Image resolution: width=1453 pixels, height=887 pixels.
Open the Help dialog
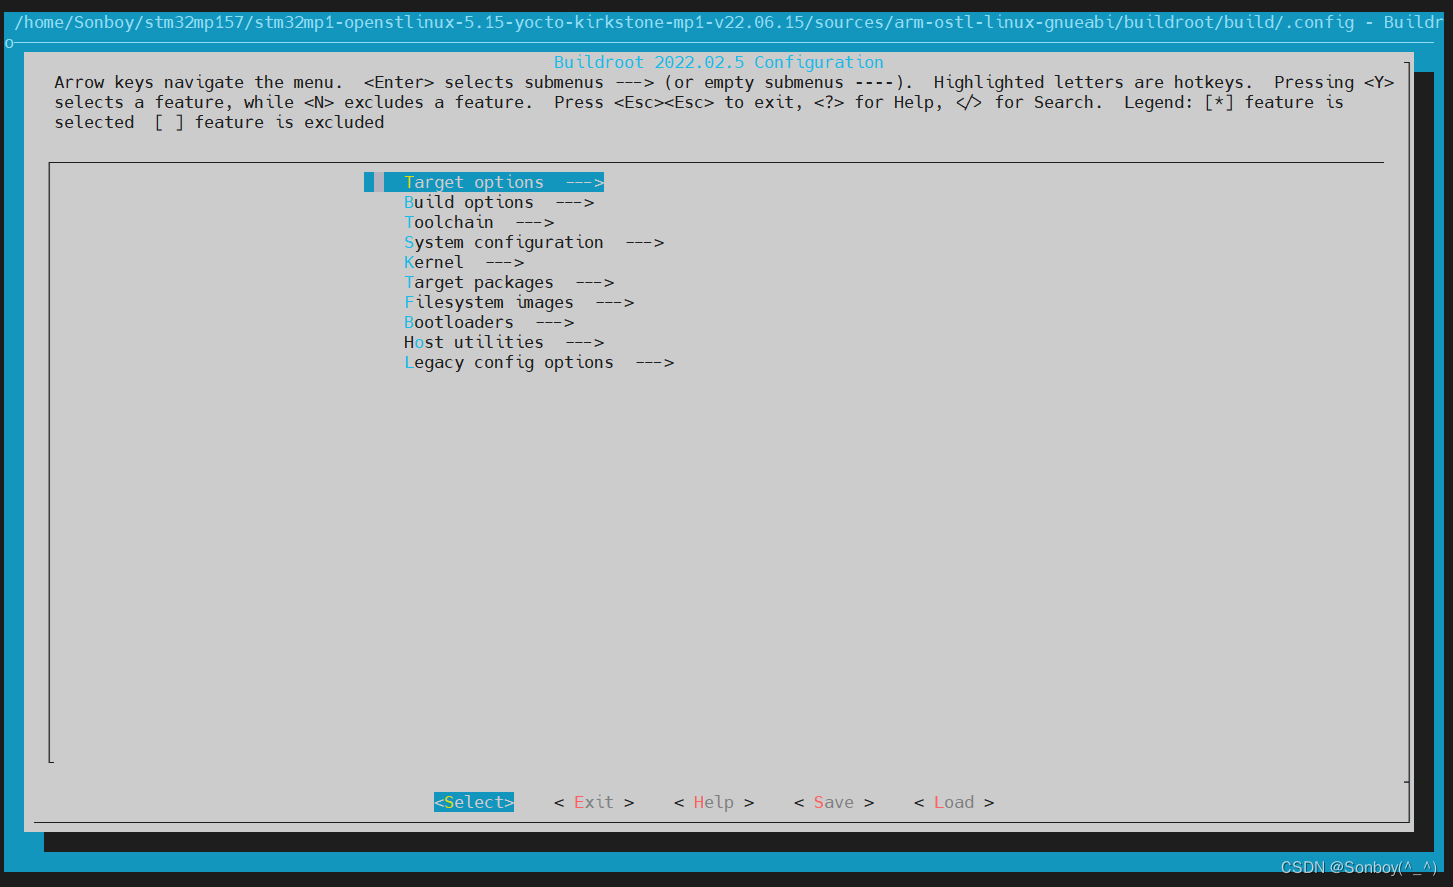coord(712,802)
